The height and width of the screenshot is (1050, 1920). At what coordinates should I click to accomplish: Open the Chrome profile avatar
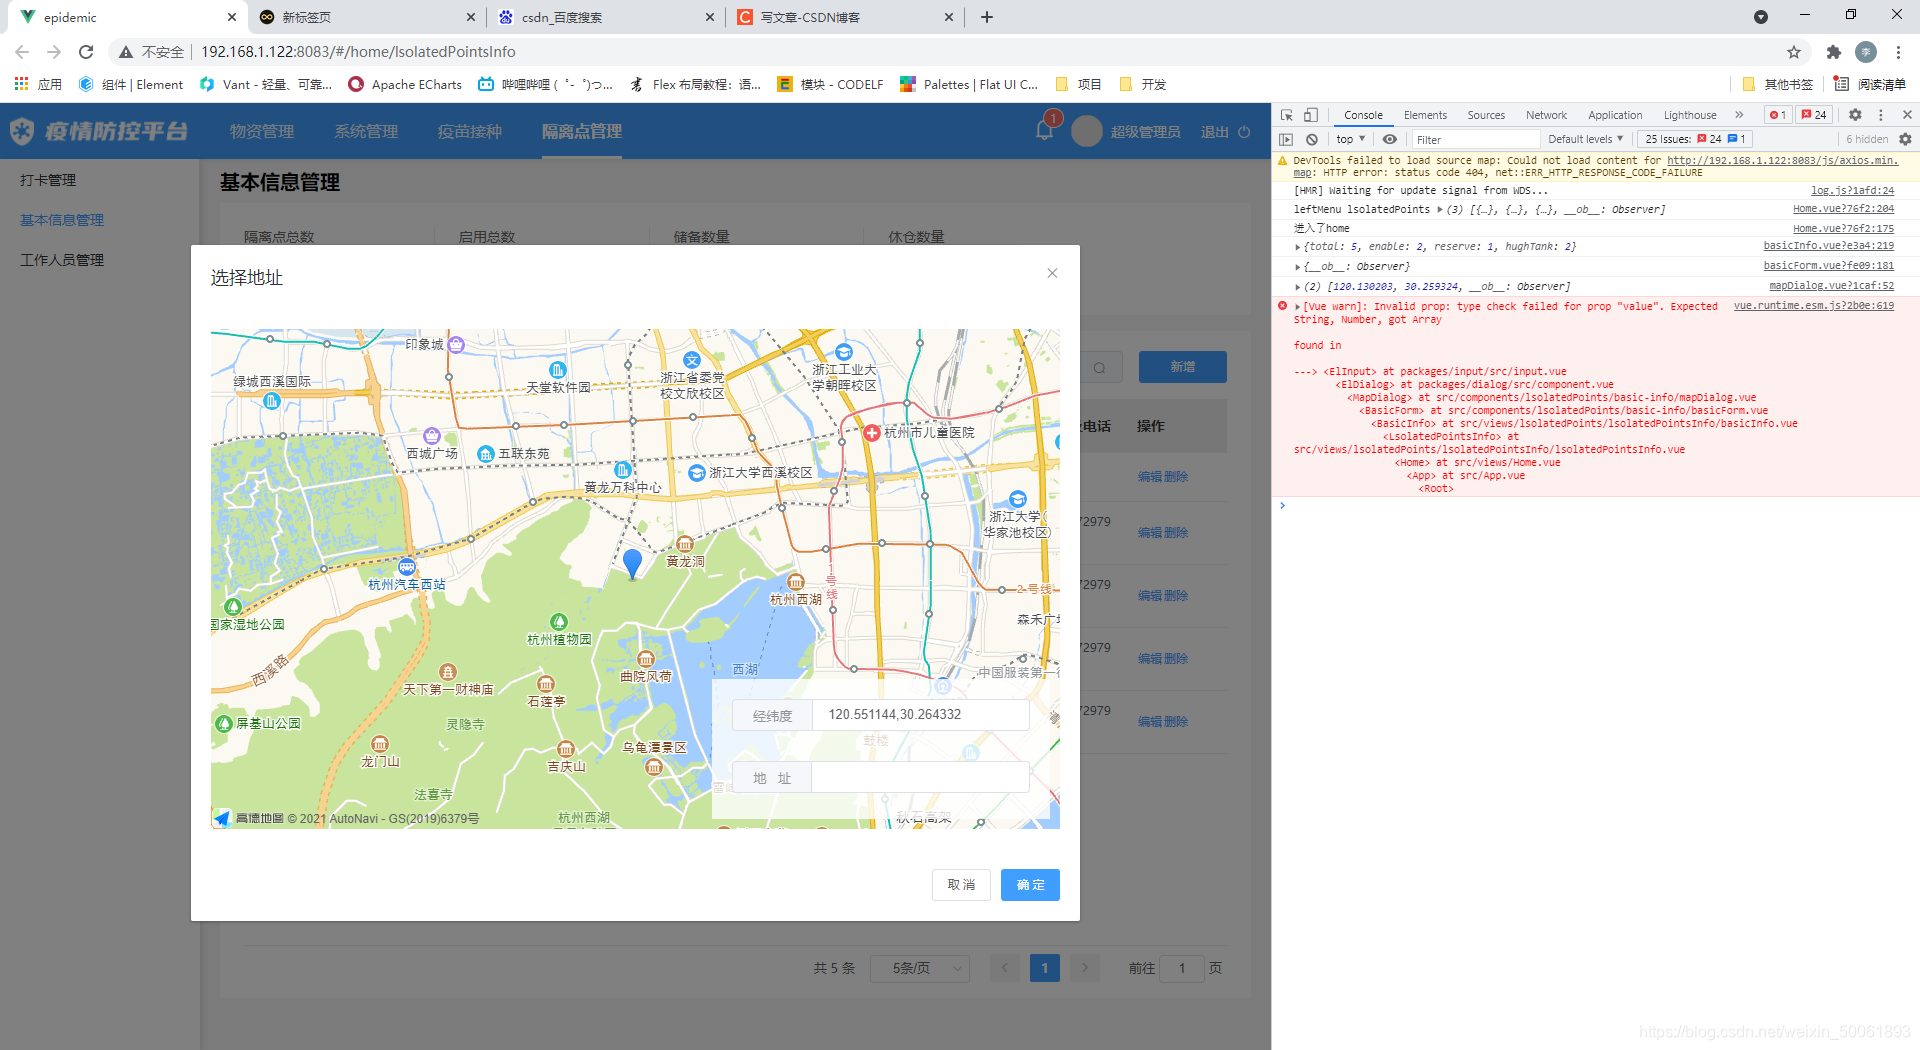click(1865, 52)
